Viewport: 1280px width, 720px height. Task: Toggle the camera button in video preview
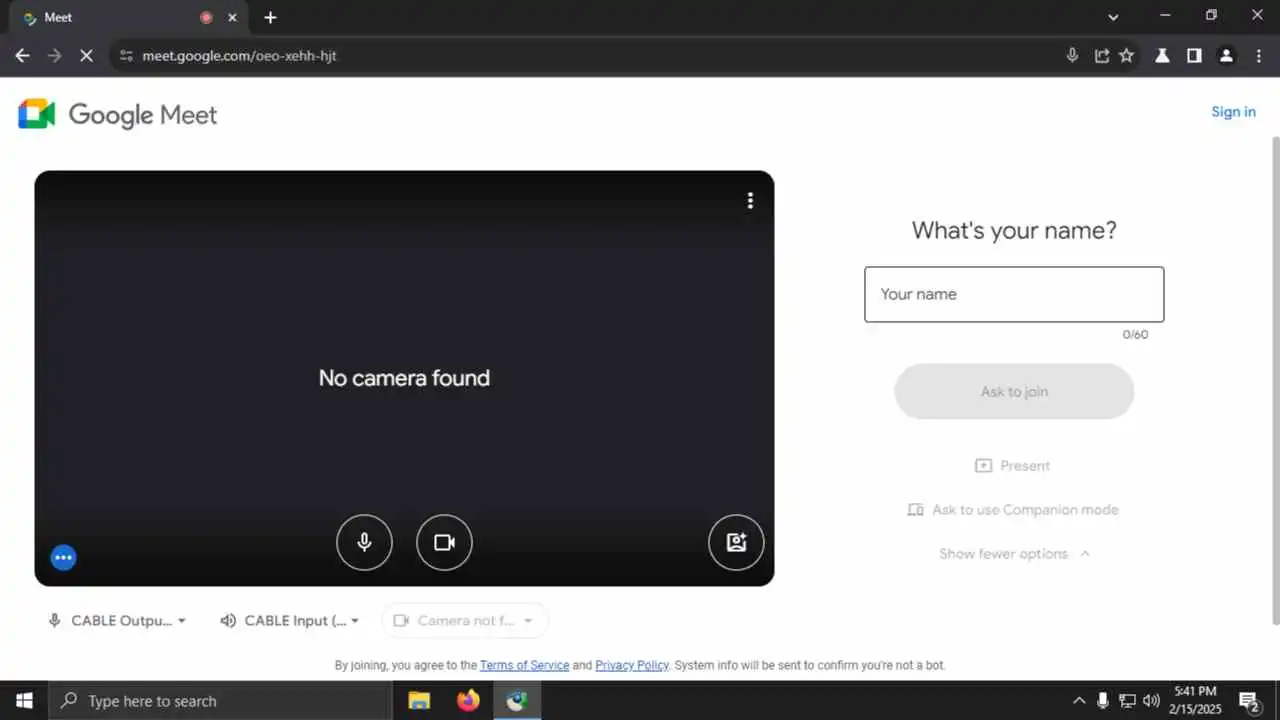(444, 542)
